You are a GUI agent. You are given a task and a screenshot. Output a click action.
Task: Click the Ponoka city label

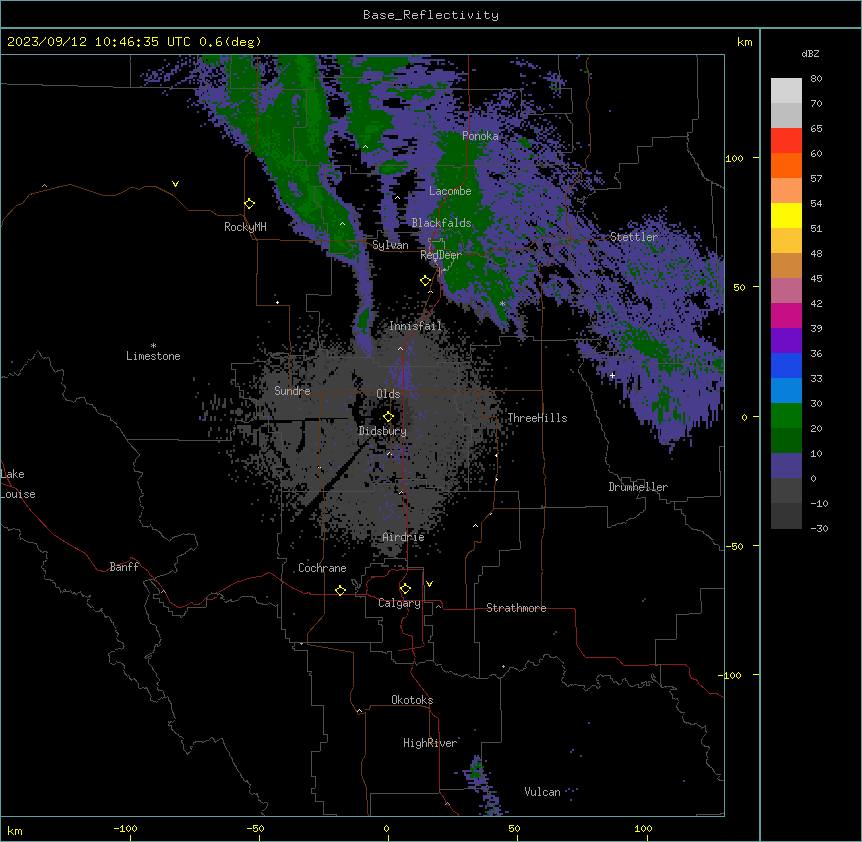[480, 136]
